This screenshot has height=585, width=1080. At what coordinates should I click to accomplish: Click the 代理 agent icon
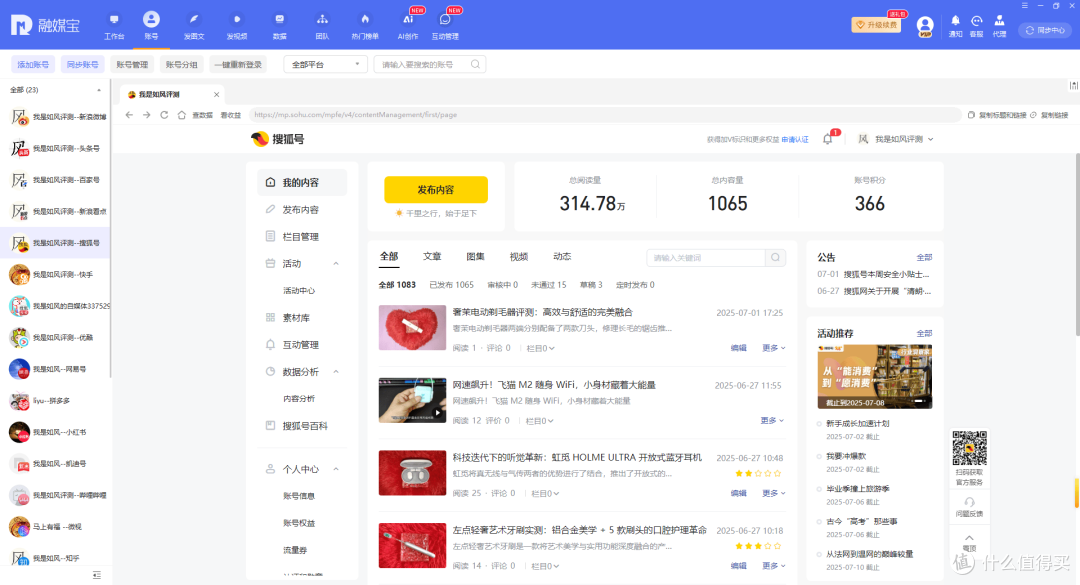(x=999, y=25)
